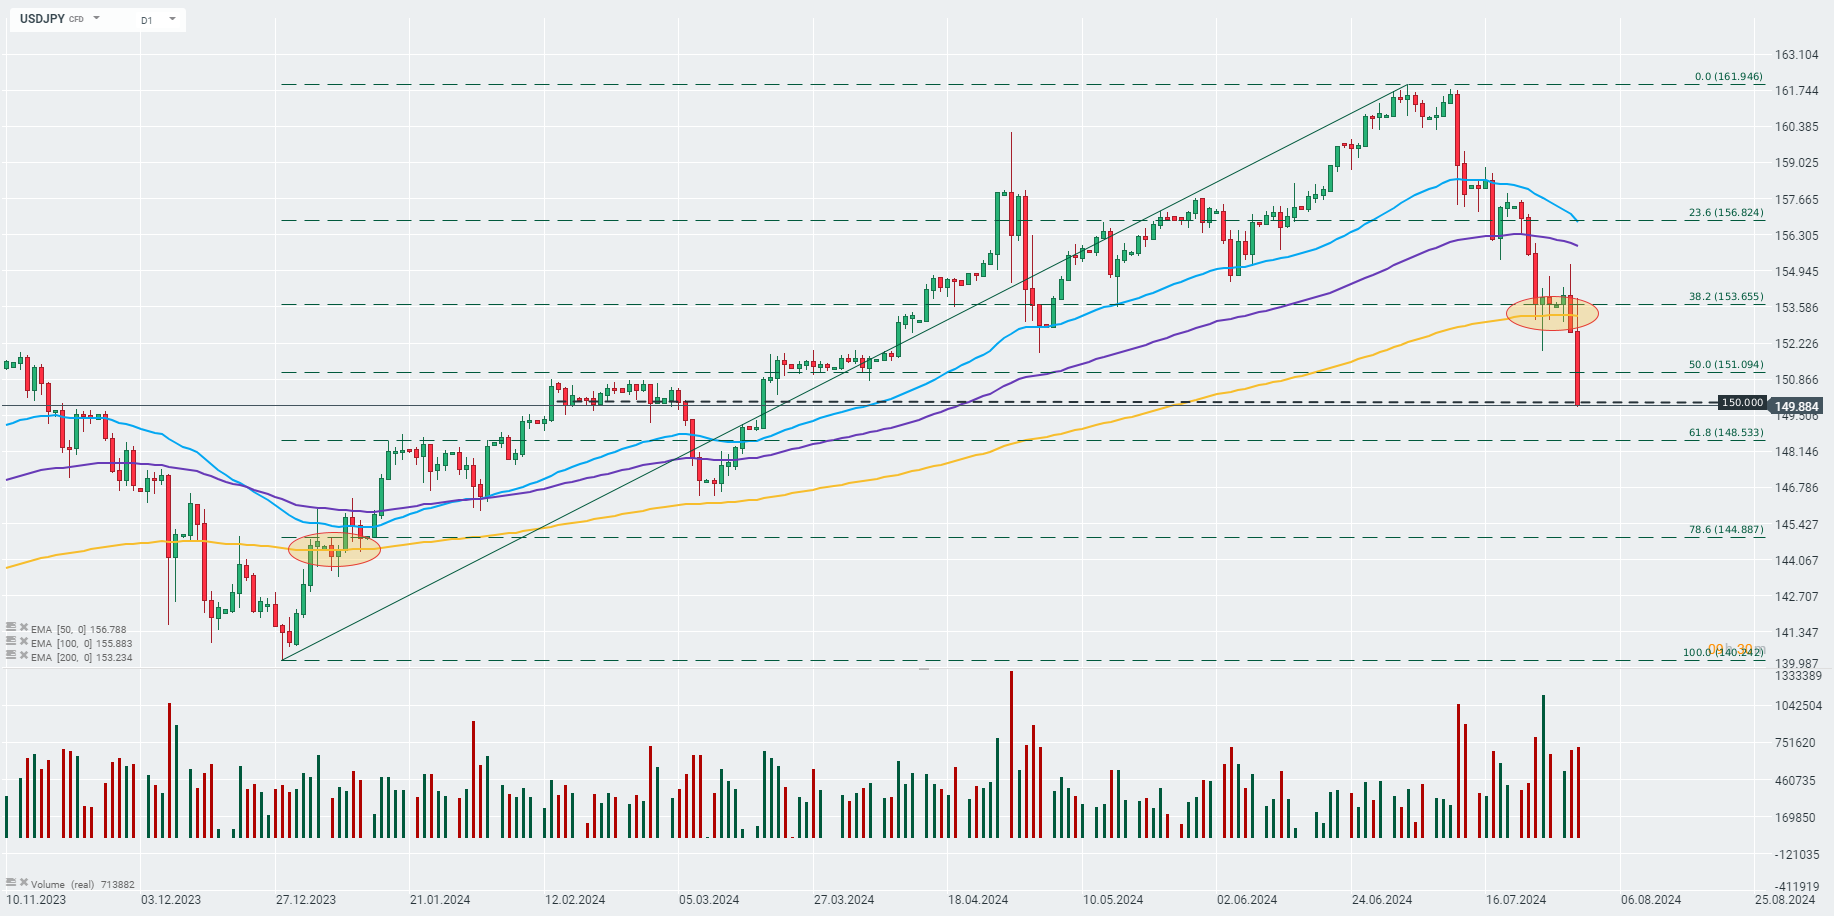Select the 150.000 horizontal line price tag
Viewport: 1834px width, 916px height.
[x=1741, y=403]
